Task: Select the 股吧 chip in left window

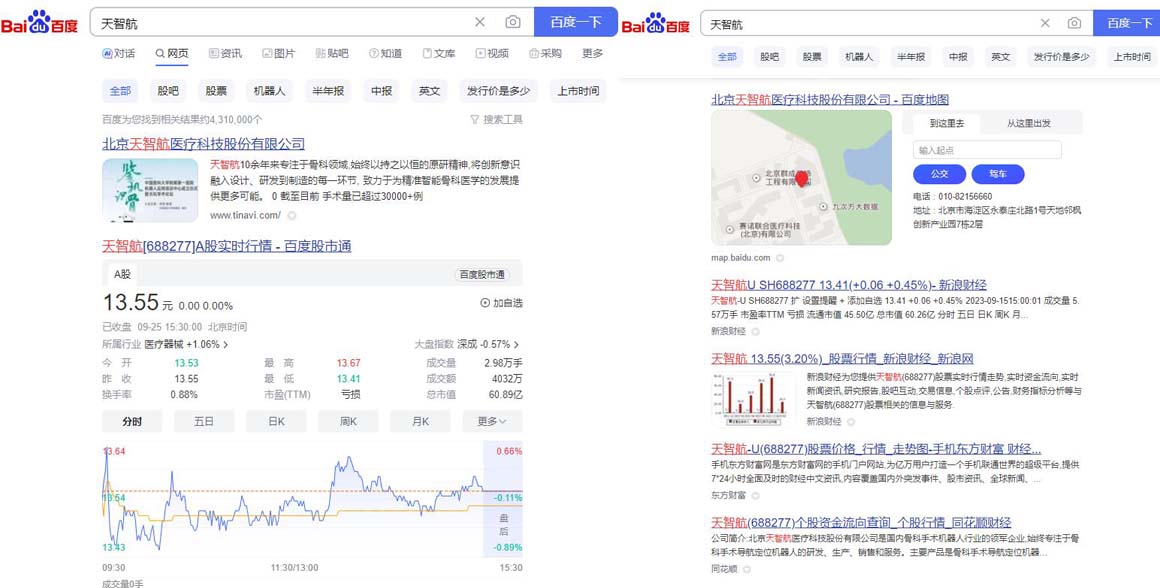Action: [x=168, y=91]
